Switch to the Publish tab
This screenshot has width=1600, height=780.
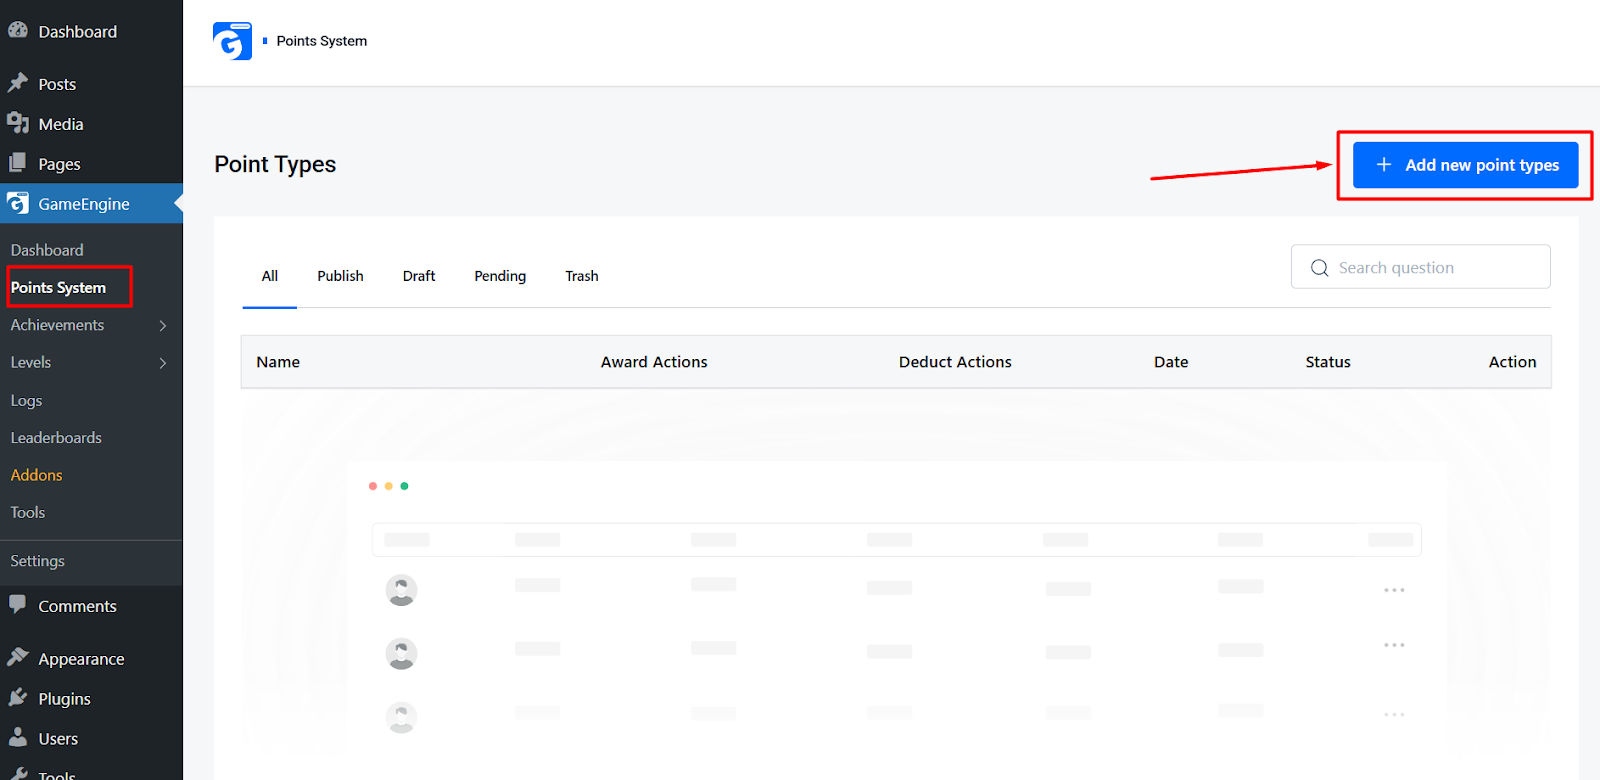pos(340,276)
